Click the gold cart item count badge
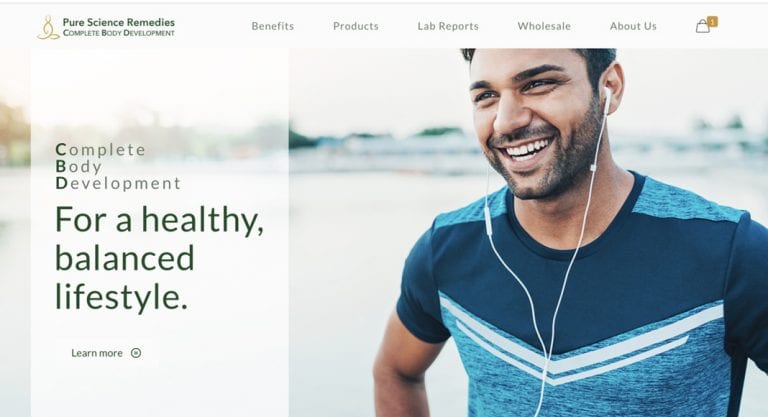768x417 pixels. pos(713,22)
